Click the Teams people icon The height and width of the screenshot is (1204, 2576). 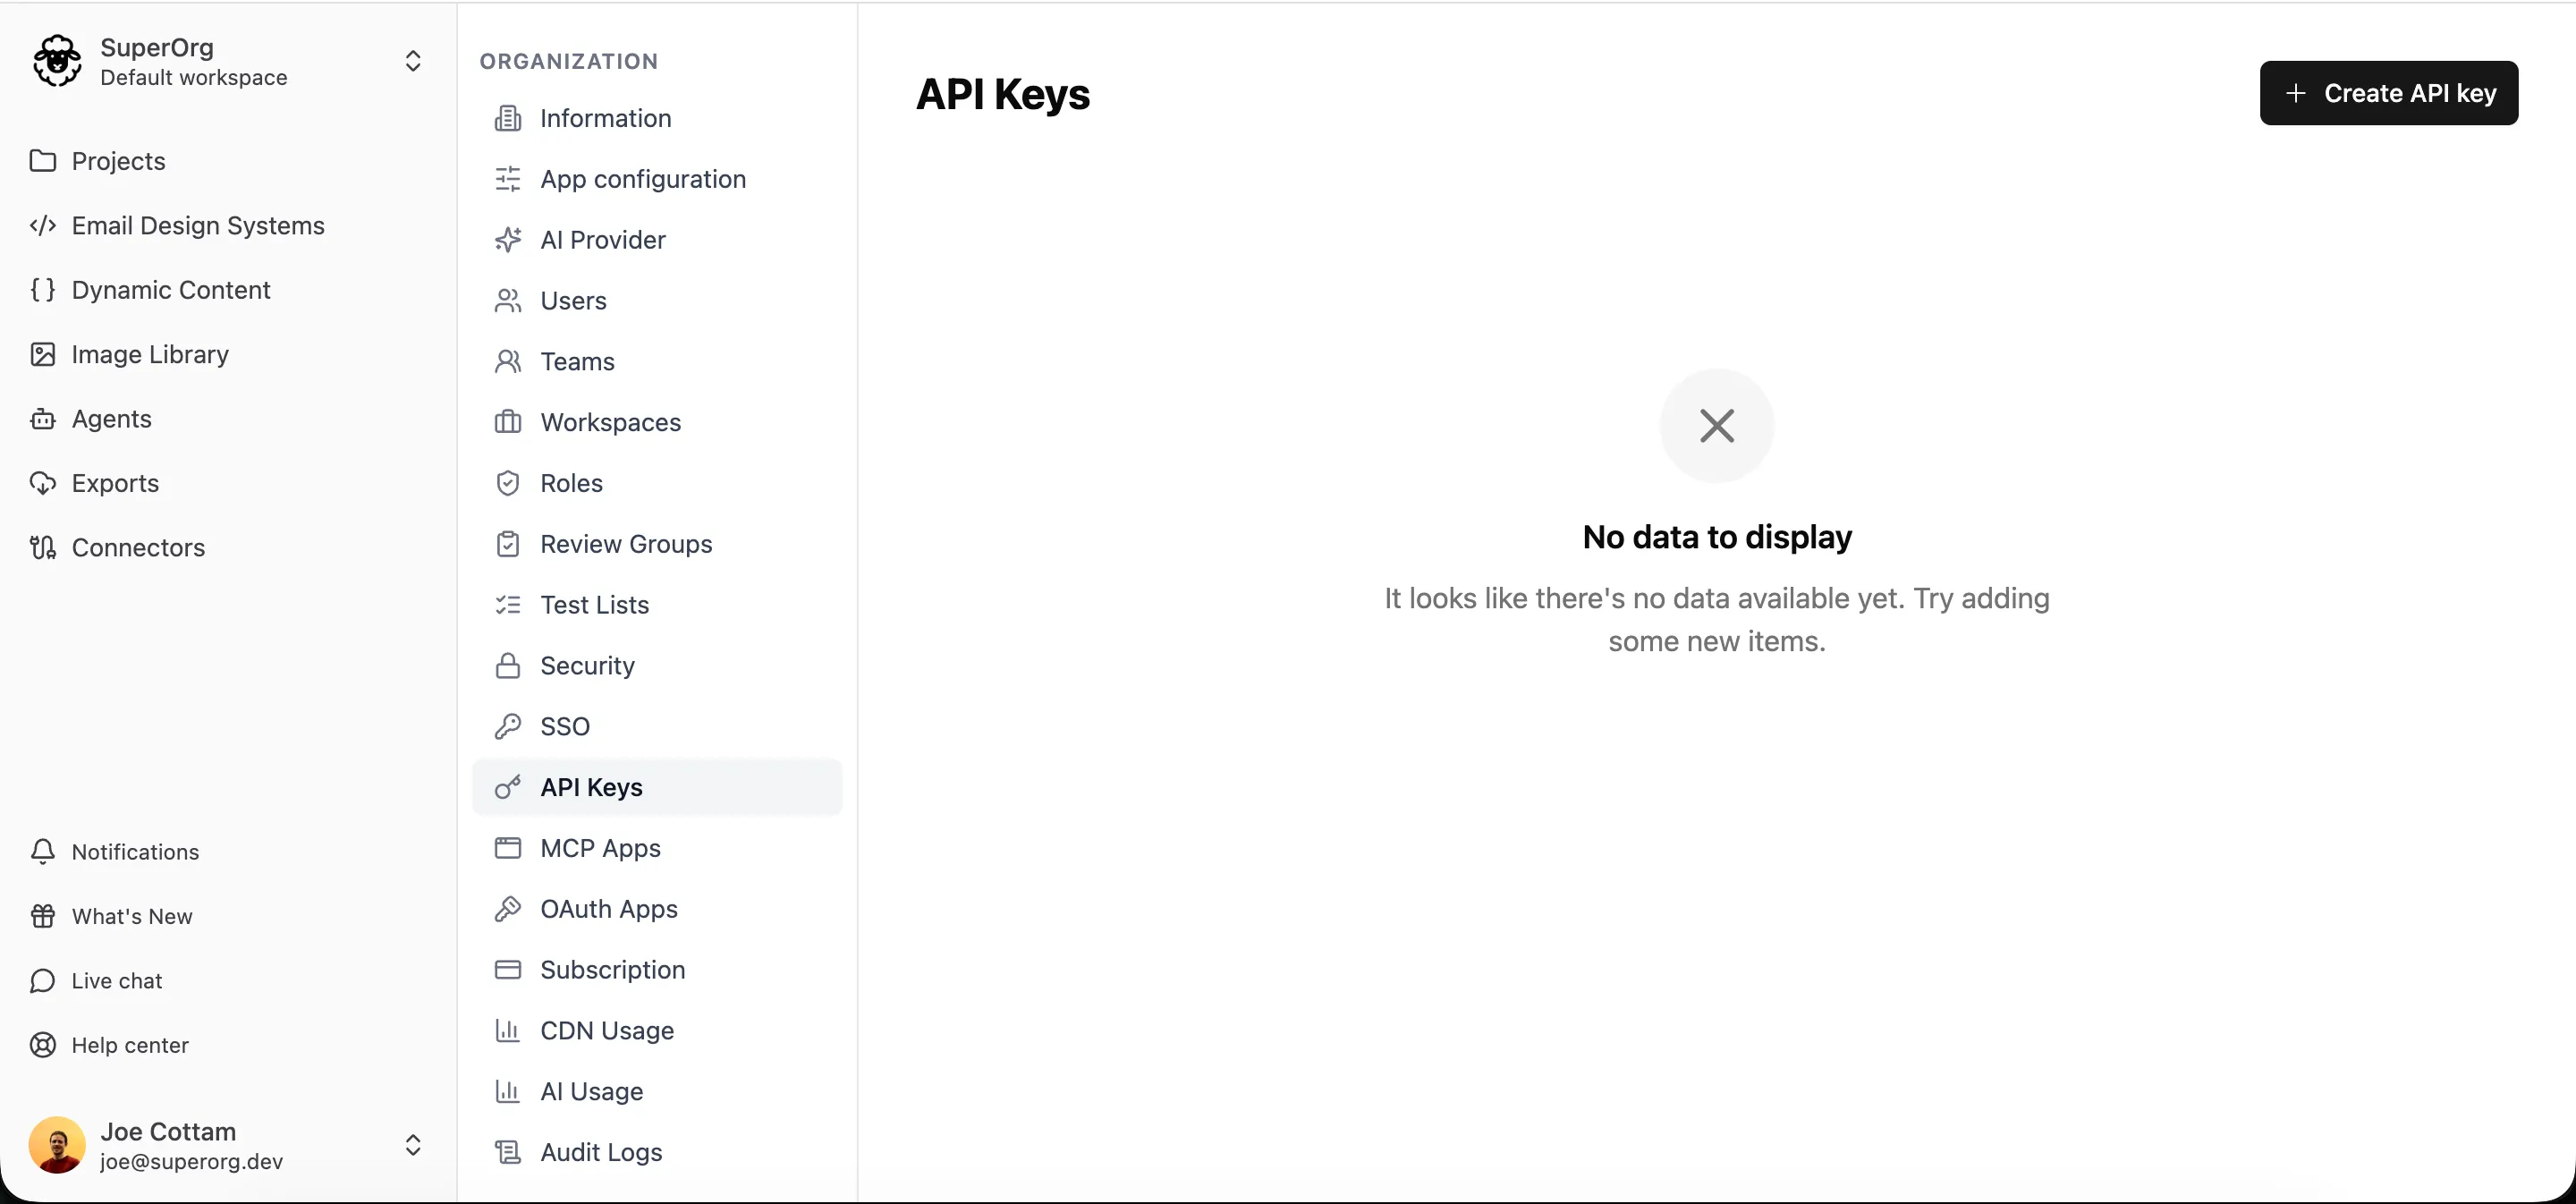click(x=508, y=362)
